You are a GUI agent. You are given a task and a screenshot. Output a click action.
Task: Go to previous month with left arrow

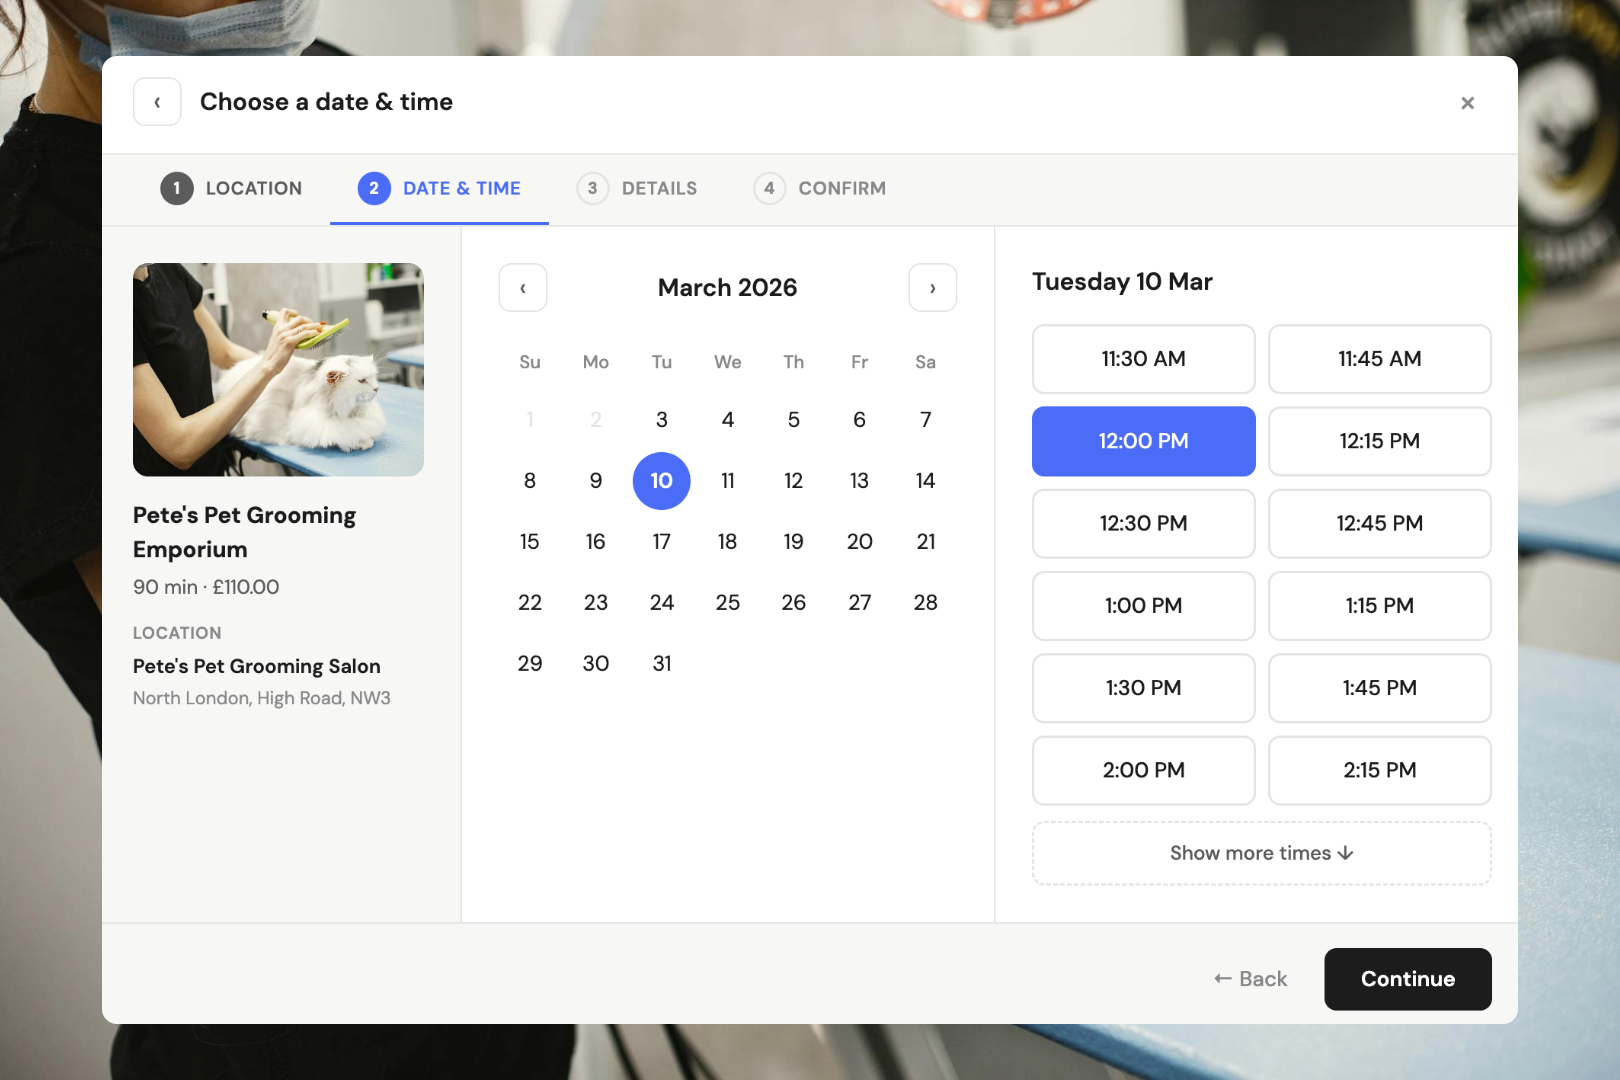point(522,287)
